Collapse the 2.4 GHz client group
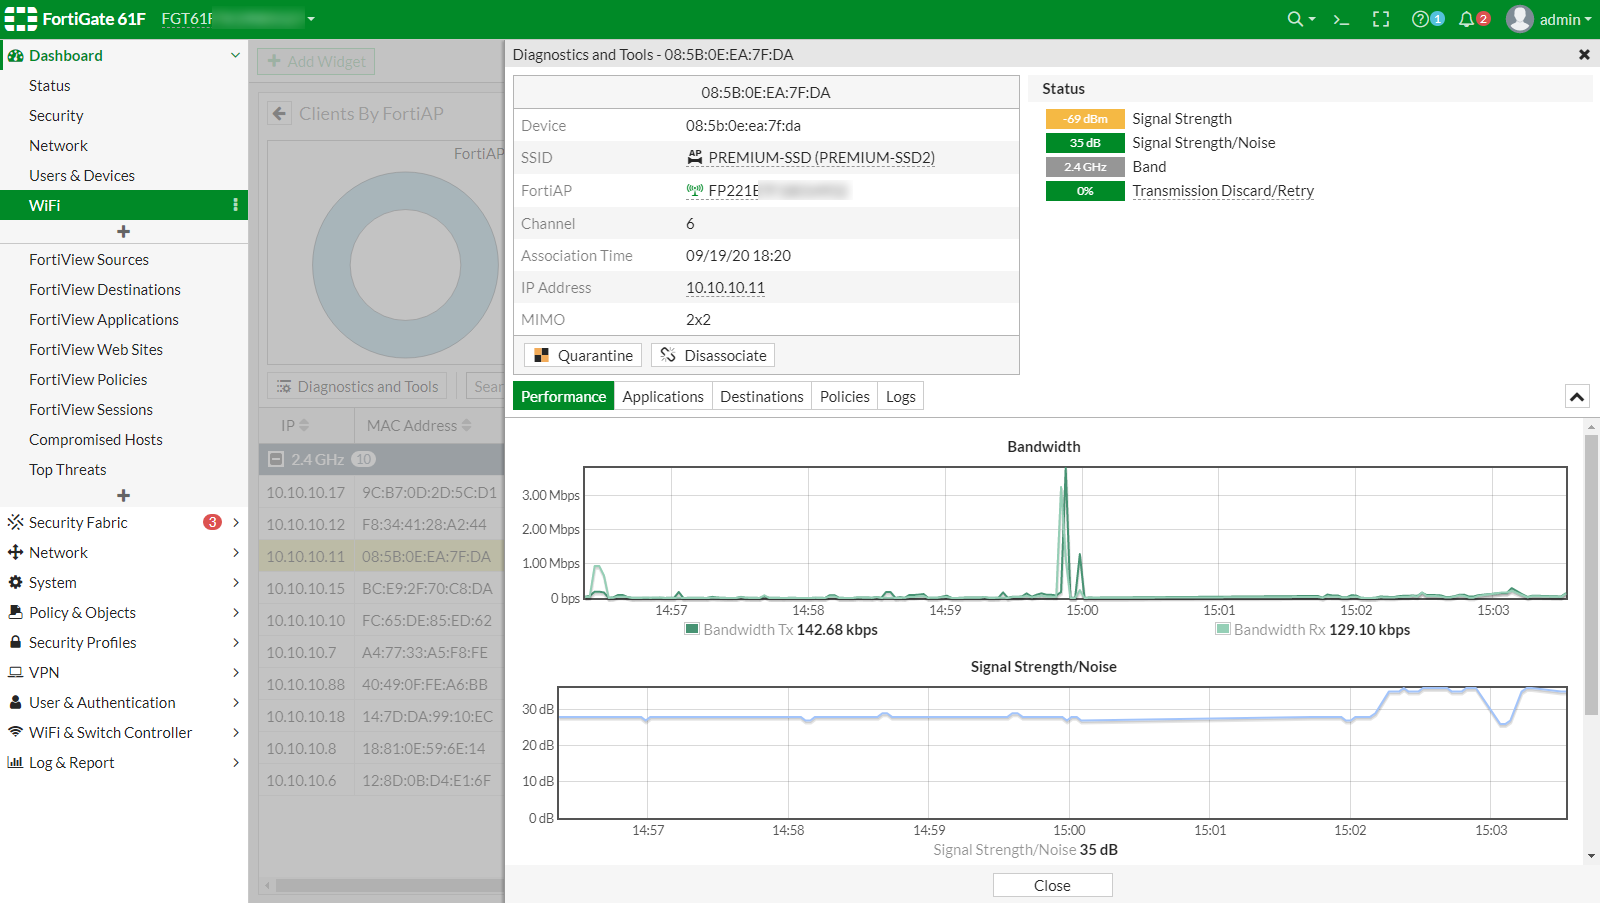1600x903 pixels. coord(276,459)
